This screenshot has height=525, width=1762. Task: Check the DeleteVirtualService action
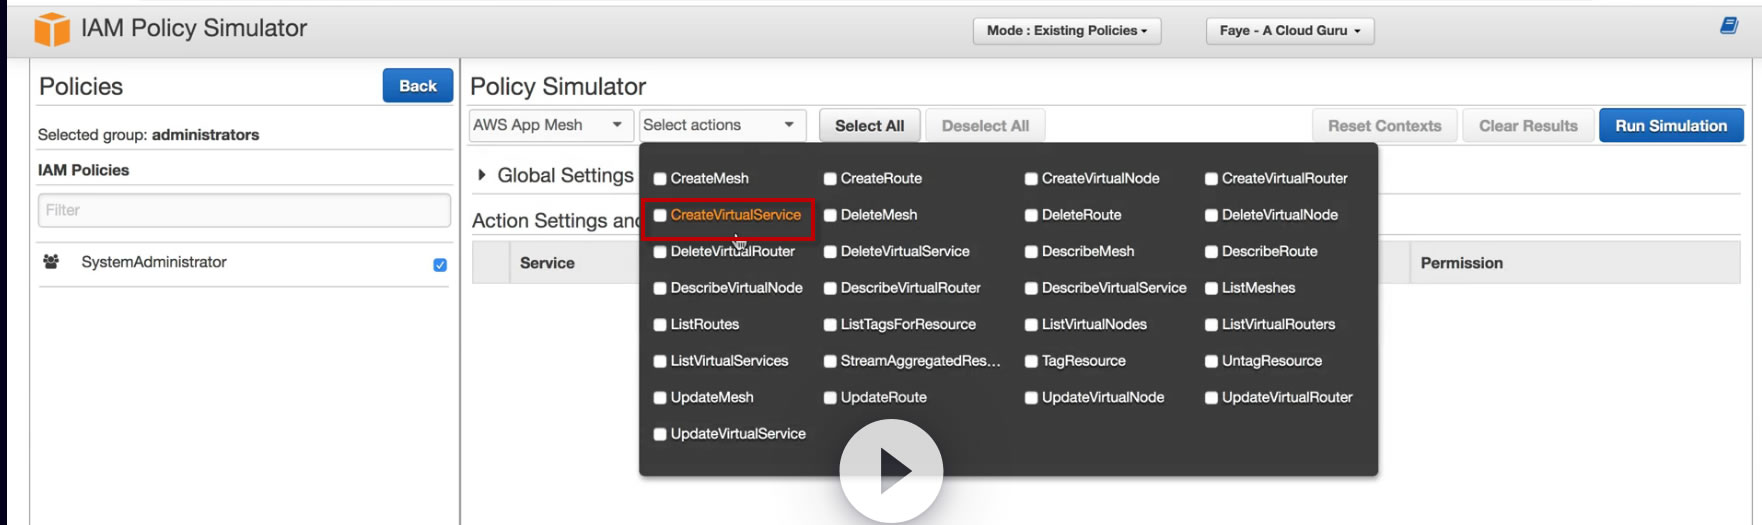830,252
